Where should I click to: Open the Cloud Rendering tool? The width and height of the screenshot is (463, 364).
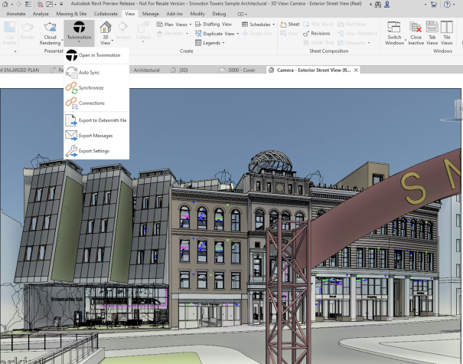pos(50,33)
